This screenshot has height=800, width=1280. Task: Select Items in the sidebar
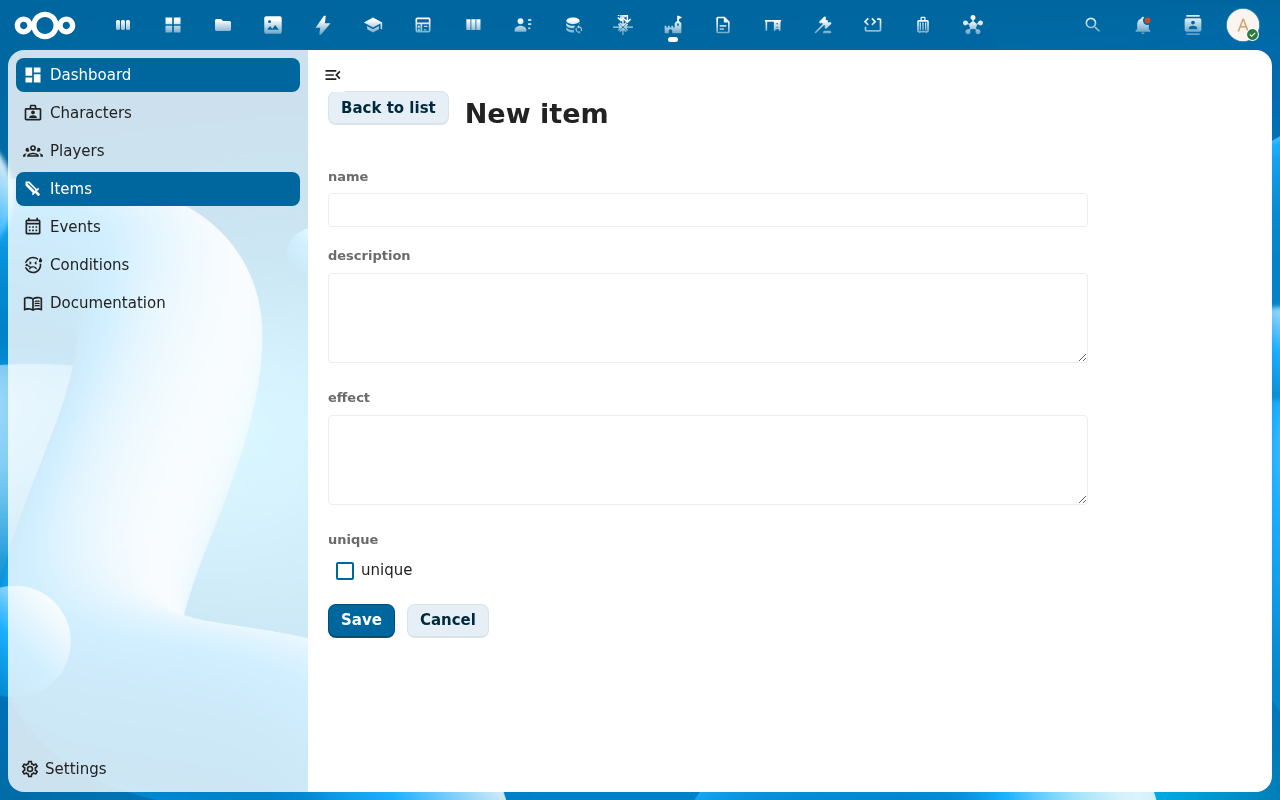pyautogui.click(x=158, y=189)
